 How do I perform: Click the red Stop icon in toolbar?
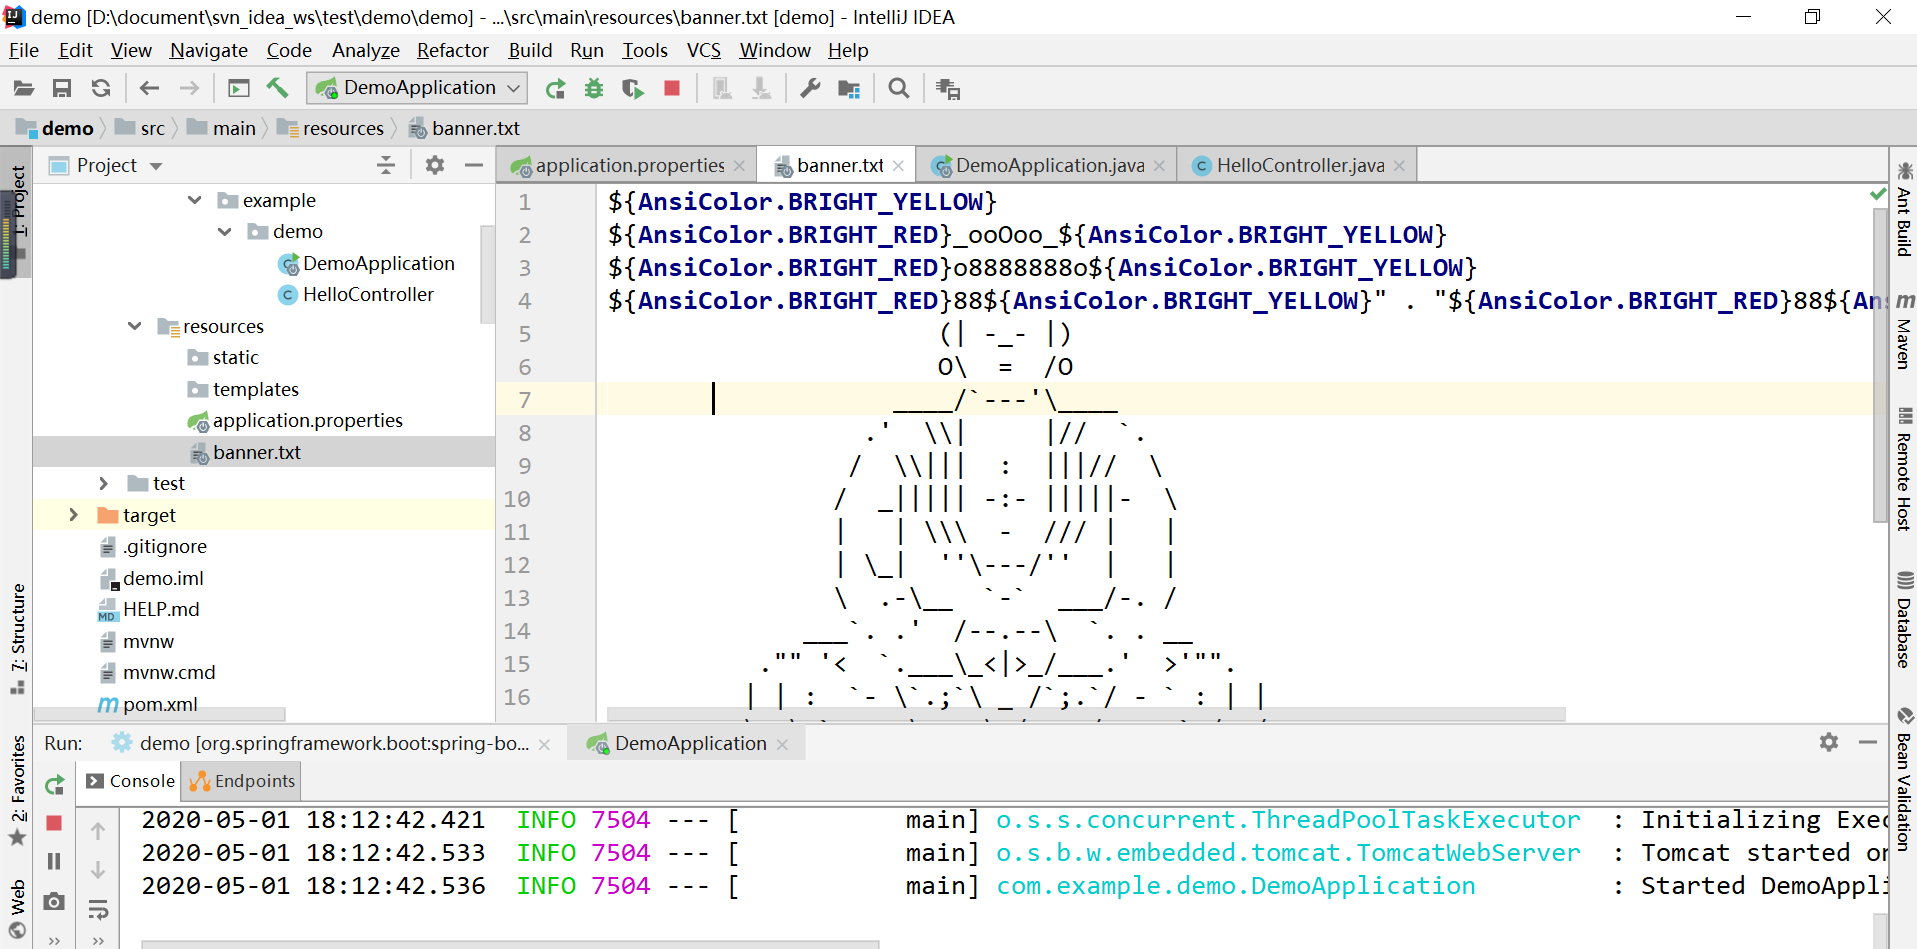click(672, 89)
